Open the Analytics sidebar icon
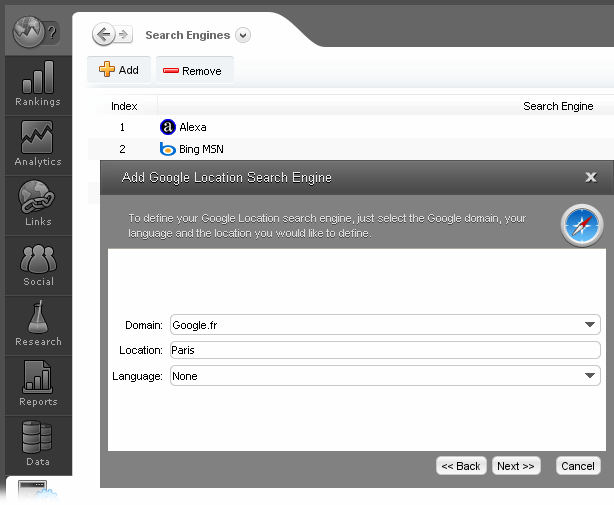This screenshot has height=505, width=614. [x=37, y=145]
